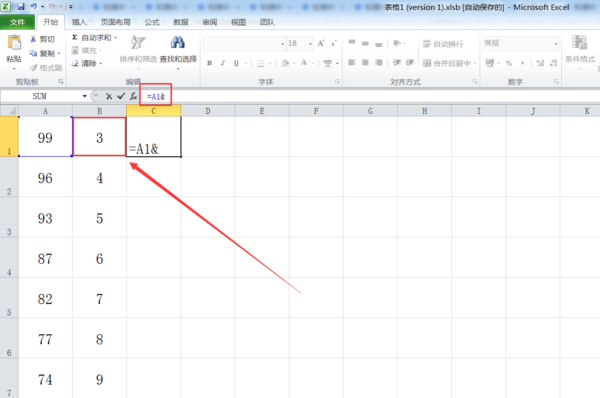This screenshot has width=600, height=398.
Task: Toggle Italic formatting
Action: pos(222,63)
